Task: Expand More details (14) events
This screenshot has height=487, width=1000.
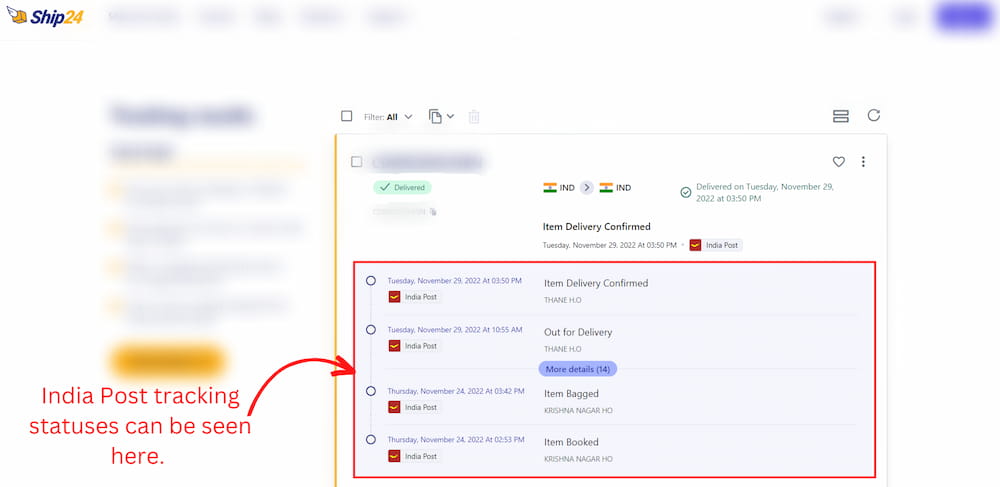Action: (x=578, y=369)
